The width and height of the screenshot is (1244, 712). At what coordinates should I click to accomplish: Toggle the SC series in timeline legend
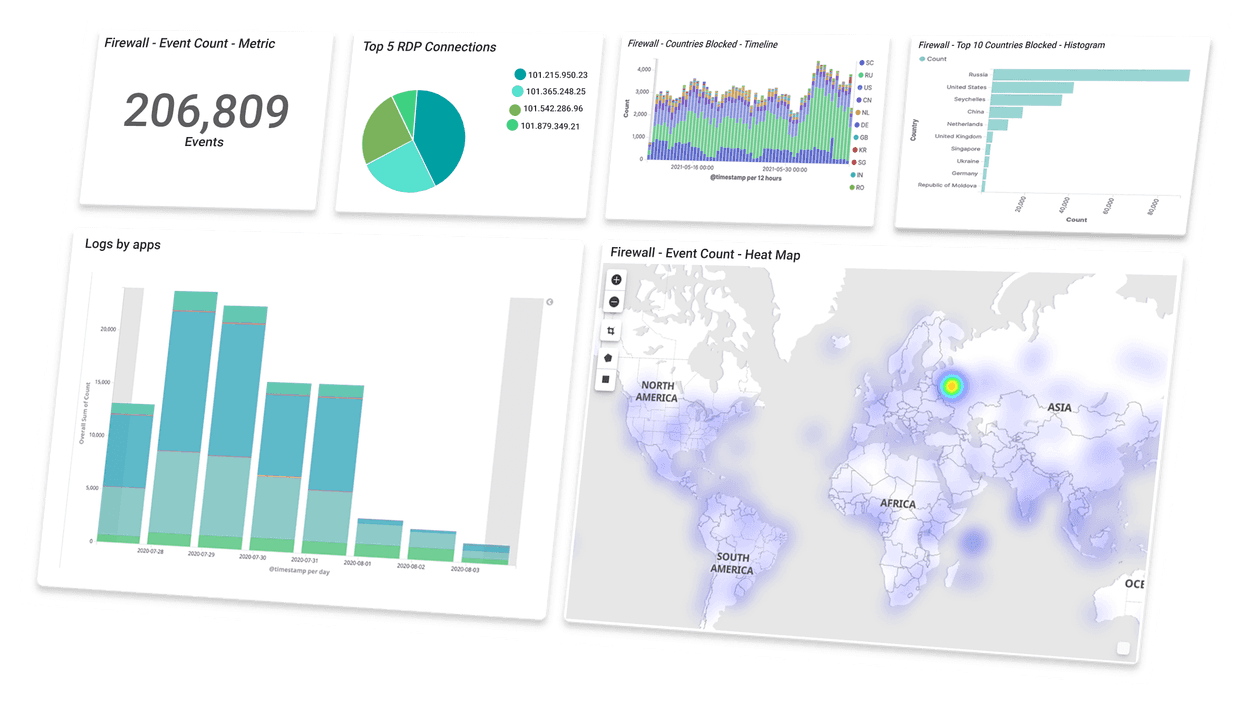[867, 62]
